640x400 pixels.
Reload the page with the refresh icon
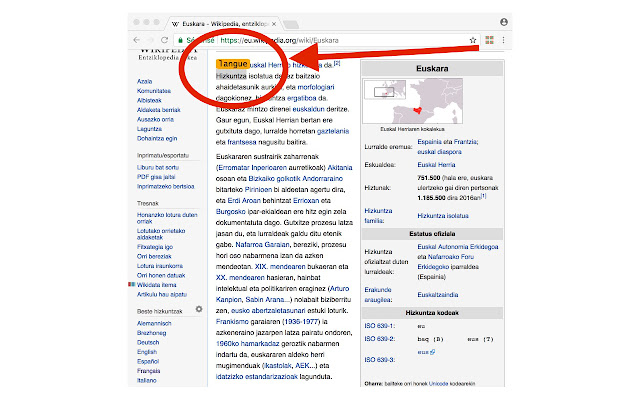point(164,40)
